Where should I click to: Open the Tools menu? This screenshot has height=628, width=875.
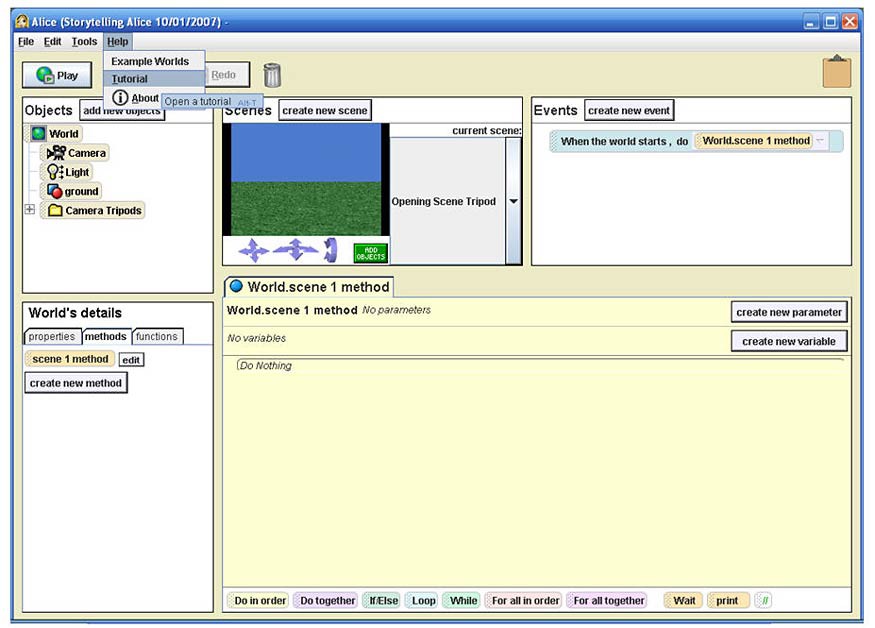point(84,41)
